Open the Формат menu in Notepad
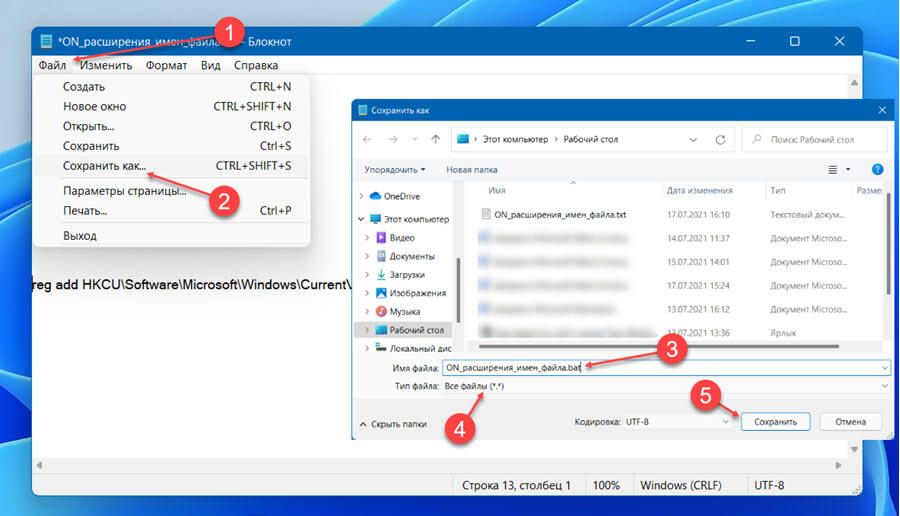Image resolution: width=900 pixels, height=516 pixels. 166,65
